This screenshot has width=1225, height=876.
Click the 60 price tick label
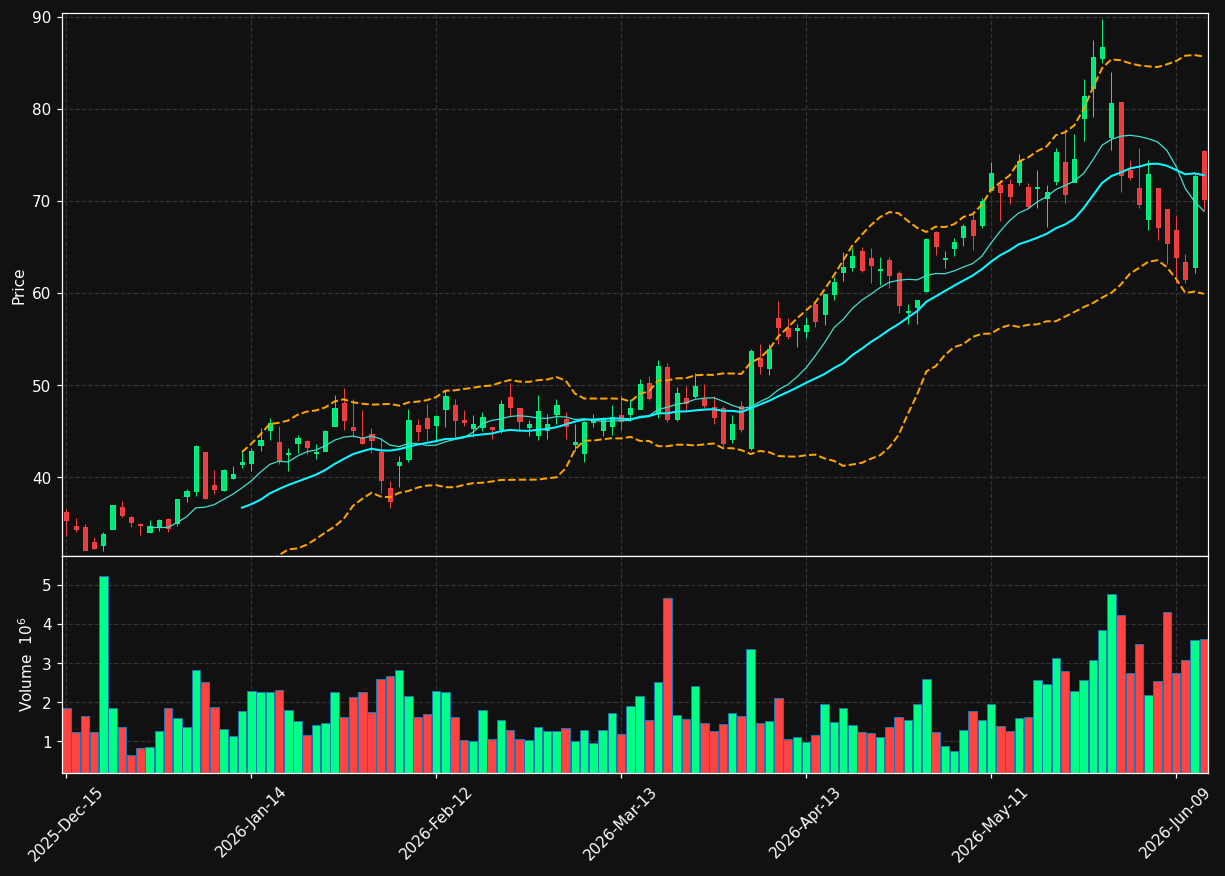44,293
